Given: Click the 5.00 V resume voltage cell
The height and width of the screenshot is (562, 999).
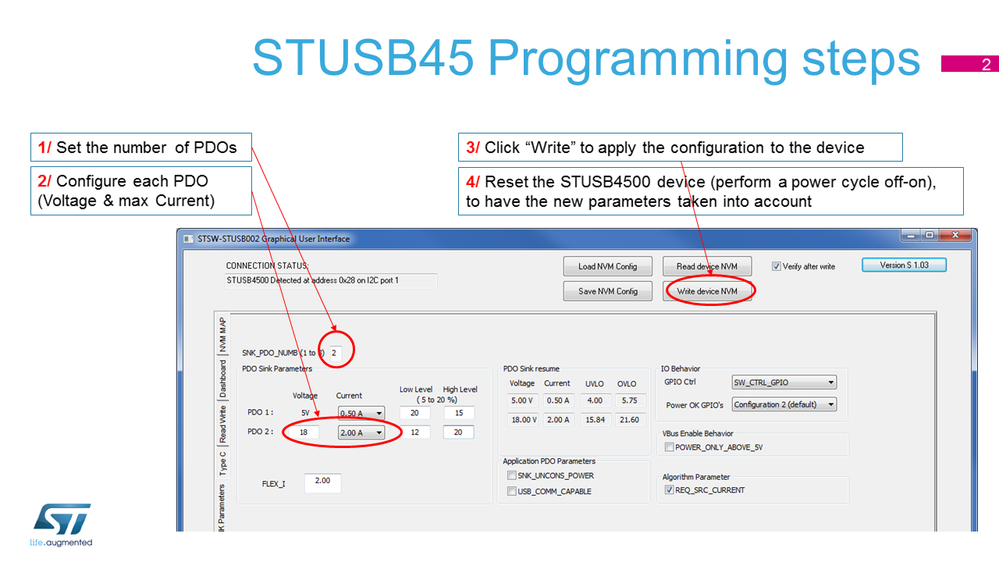Looking at the screenshot, I should (x=522, y=400).
